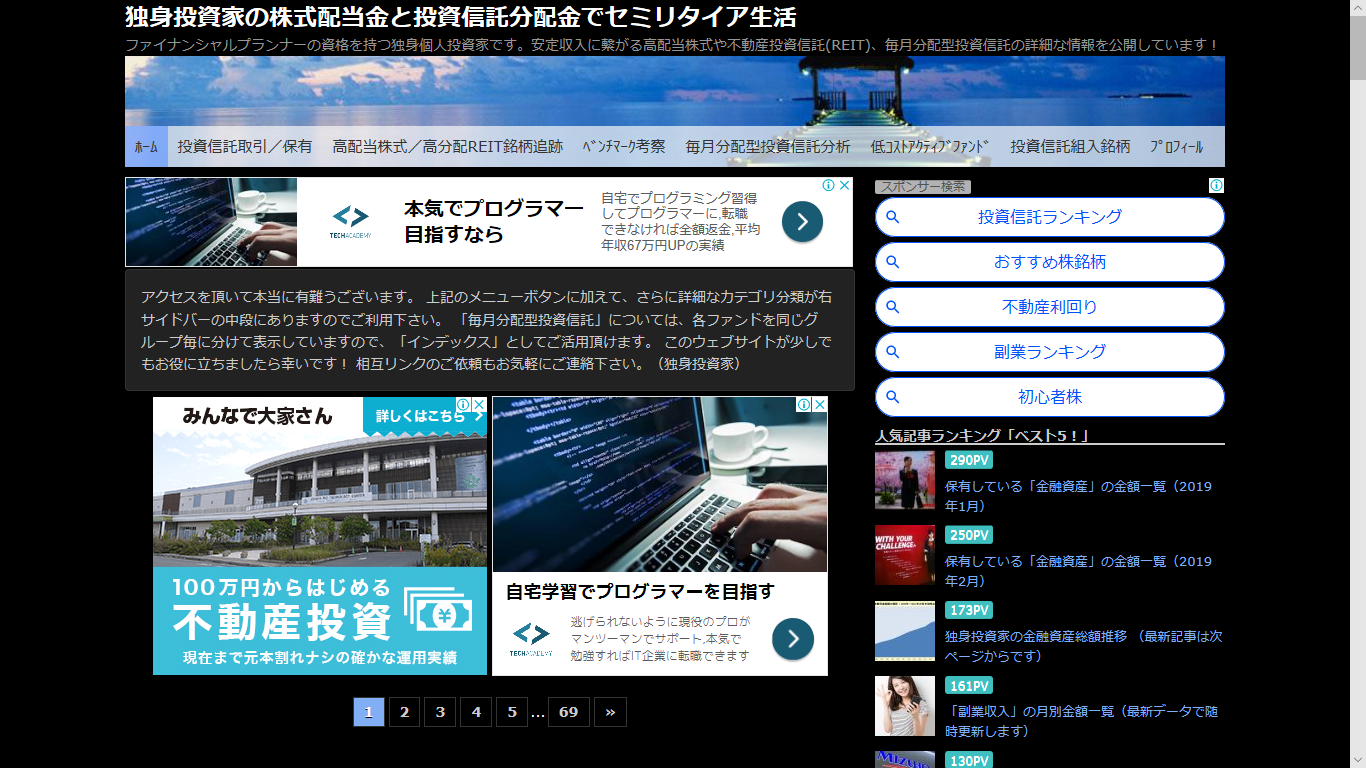Click search icon in 投資信託ランキング pill
Viewport: 1366px width, 768px height.
(893, 217)
